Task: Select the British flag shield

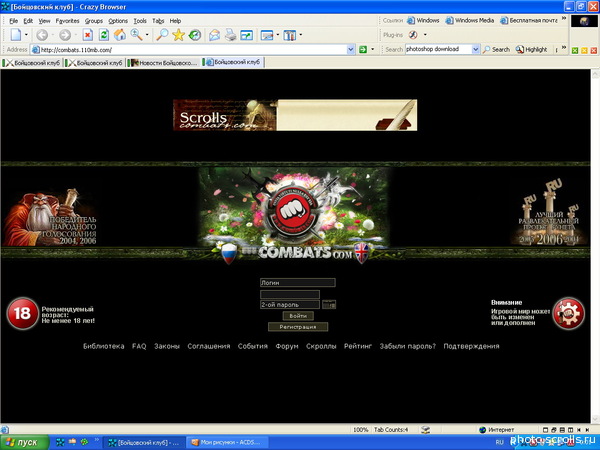Action: tap(362, 253)
